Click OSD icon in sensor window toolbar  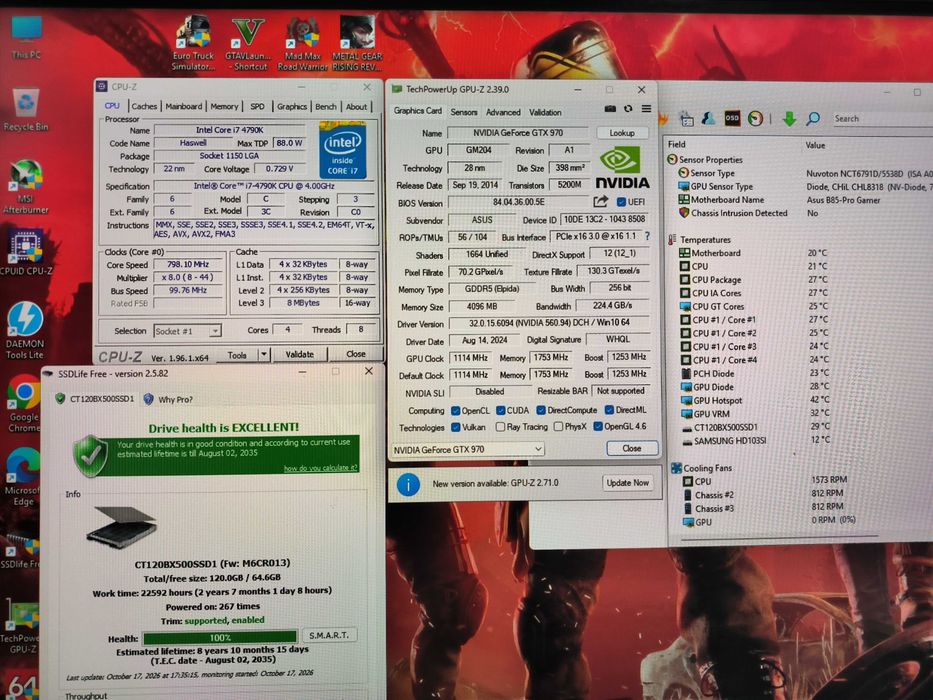coord(732,118)
